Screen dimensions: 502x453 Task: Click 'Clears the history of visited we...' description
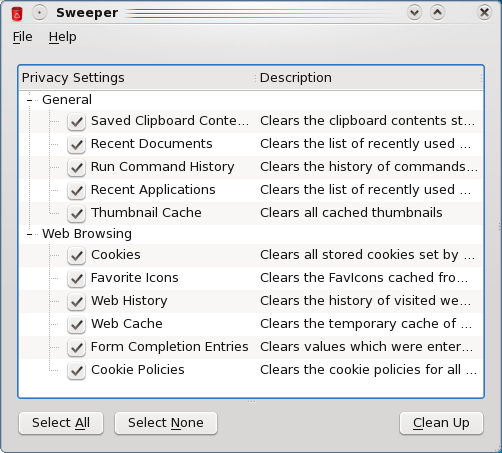[365, 301]
